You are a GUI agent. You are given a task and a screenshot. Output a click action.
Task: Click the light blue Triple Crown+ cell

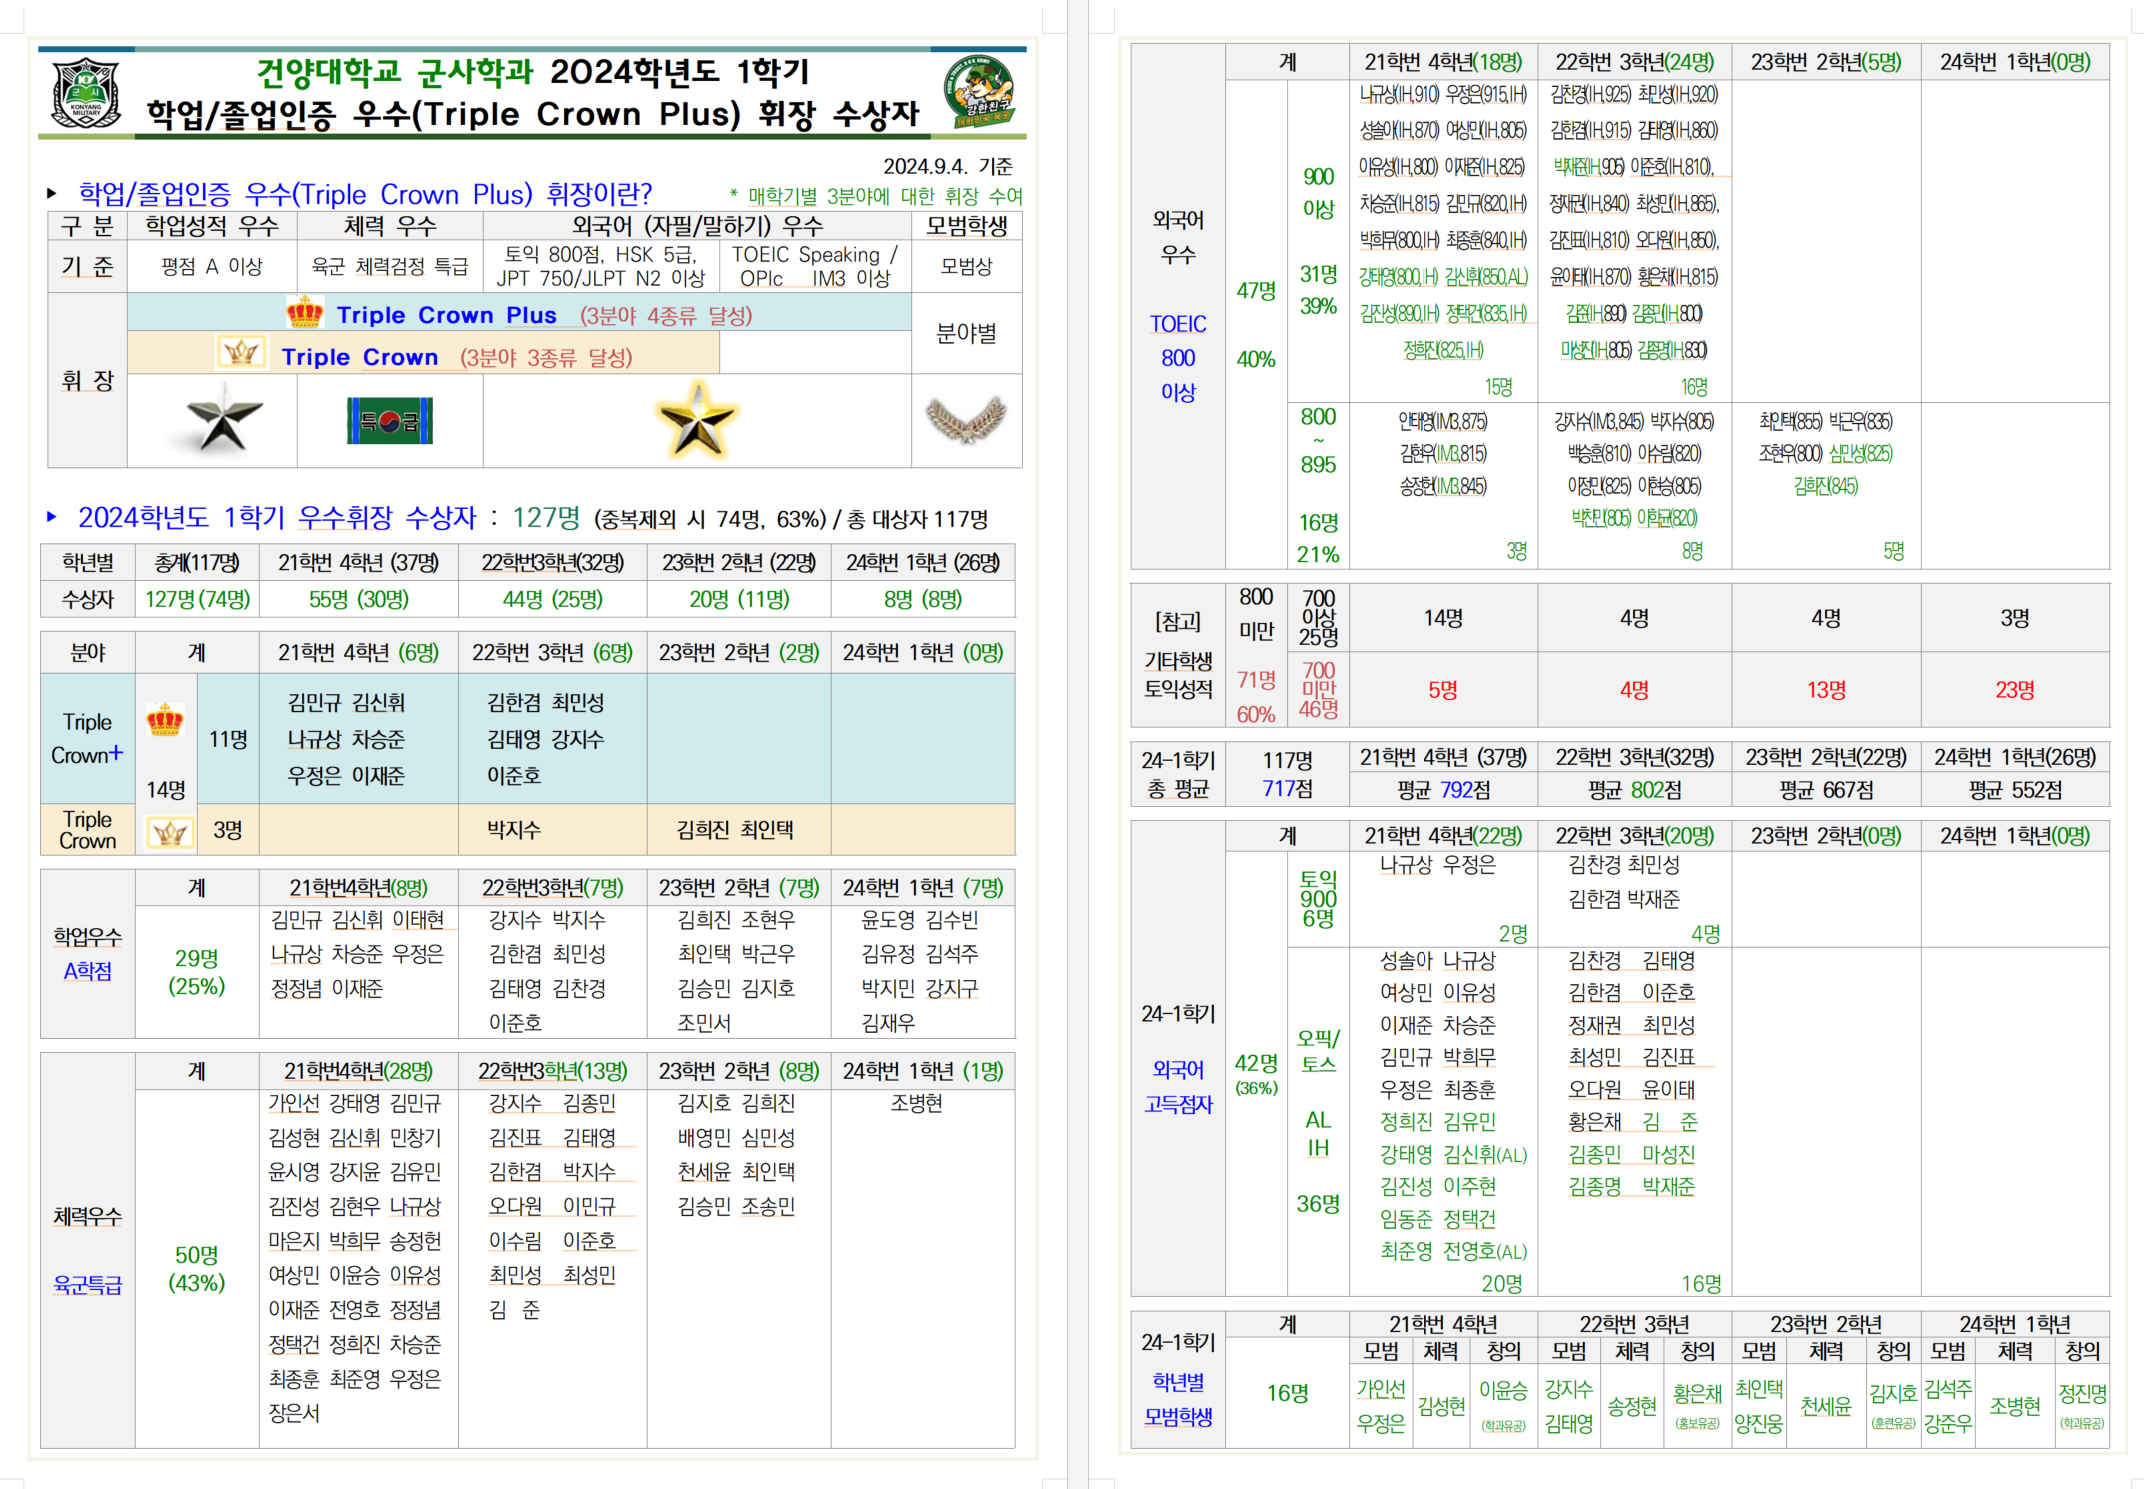pos(87,738)
